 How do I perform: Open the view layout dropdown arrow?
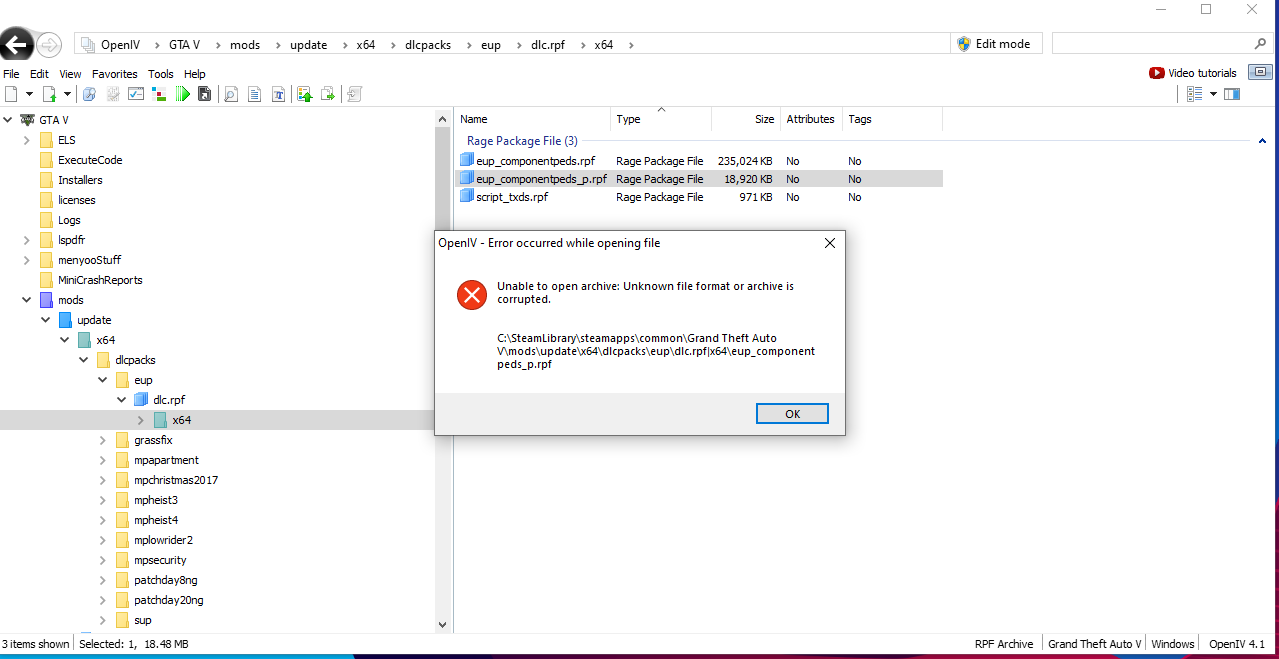point(1213,94)
